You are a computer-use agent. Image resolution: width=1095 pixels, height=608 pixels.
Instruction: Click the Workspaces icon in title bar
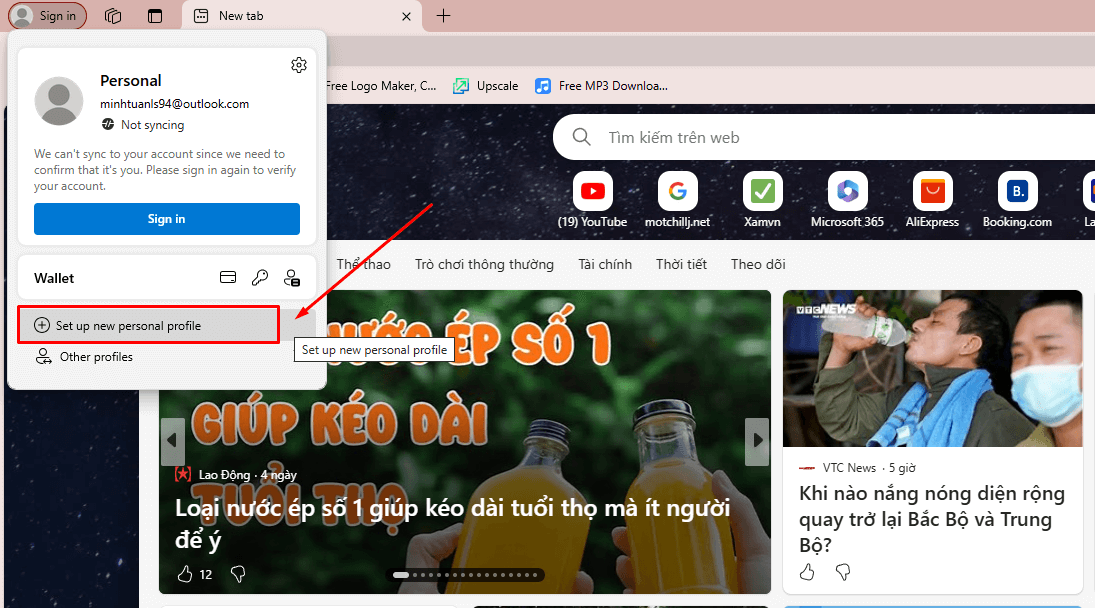tap(113, 15)
